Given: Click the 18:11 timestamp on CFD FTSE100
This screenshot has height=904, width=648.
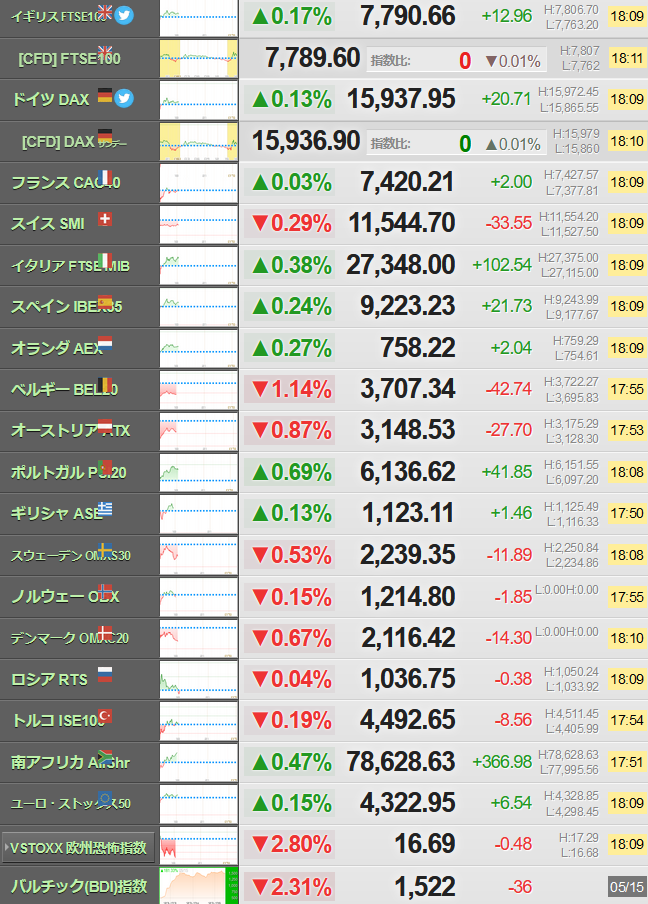Looking at the screenshot, I should pyautogui.click(x=627, y=58).
